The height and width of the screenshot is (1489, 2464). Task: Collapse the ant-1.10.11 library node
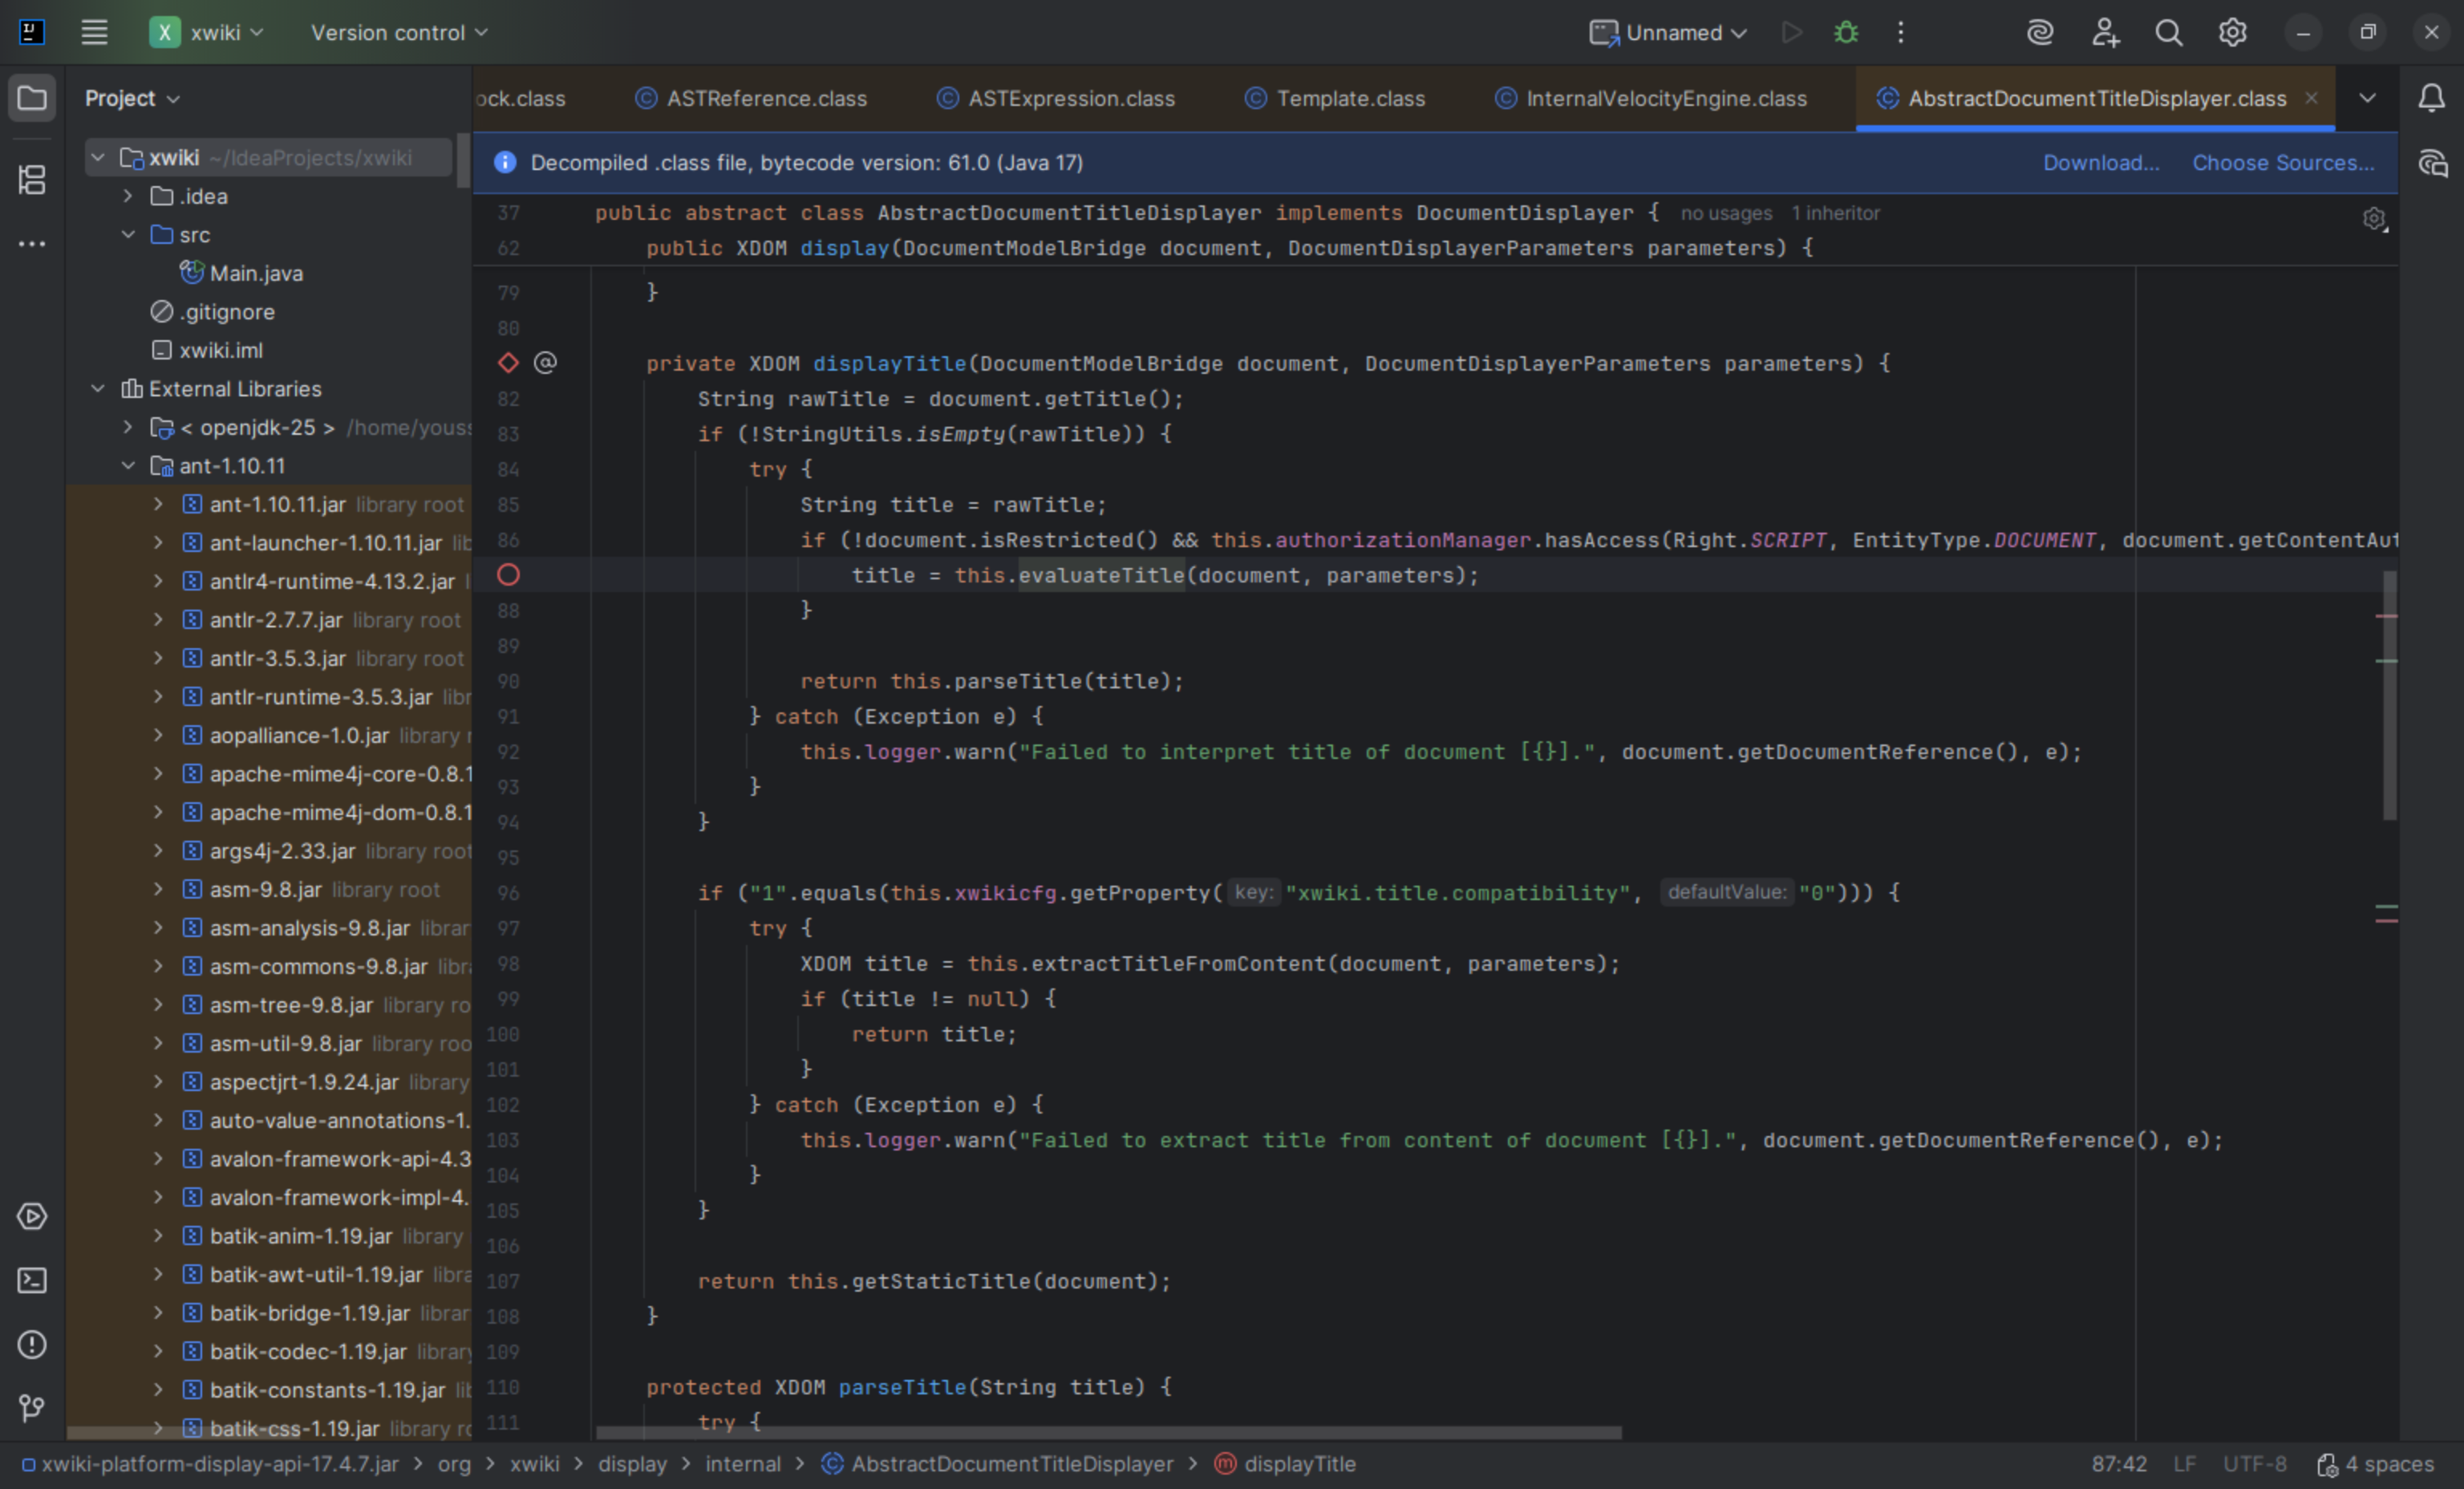tap(128, 466)
